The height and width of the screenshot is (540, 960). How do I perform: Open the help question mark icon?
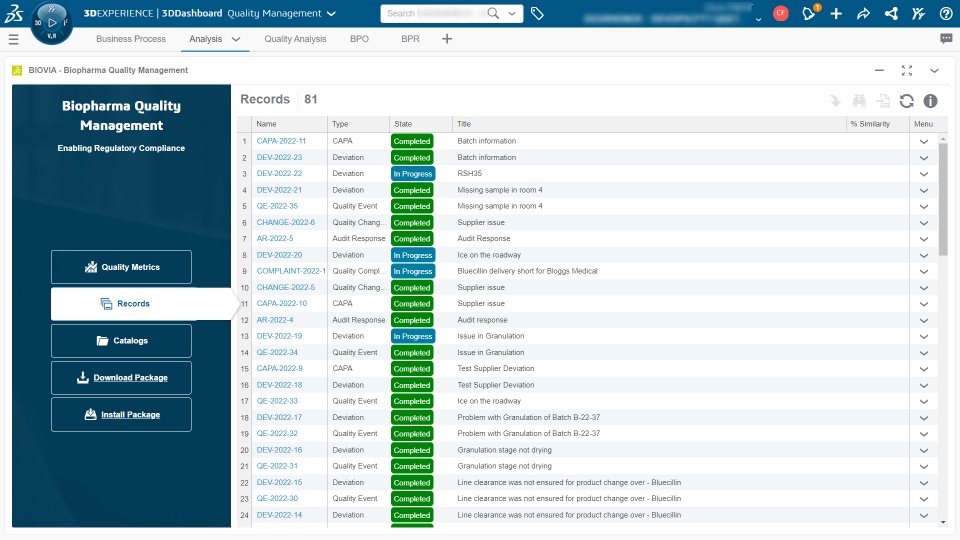[946, 13]
